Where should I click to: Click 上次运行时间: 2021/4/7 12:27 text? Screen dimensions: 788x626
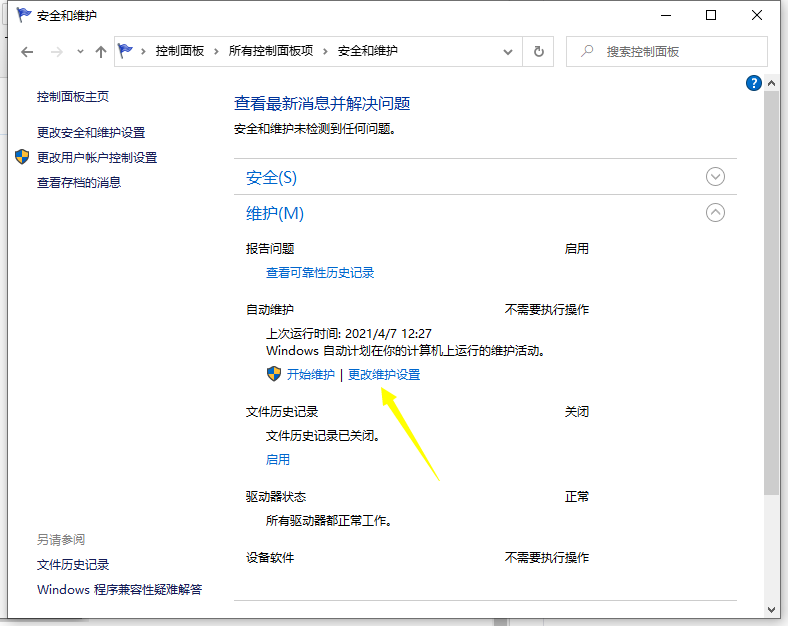pyautogui.click(x=349, y=334)
